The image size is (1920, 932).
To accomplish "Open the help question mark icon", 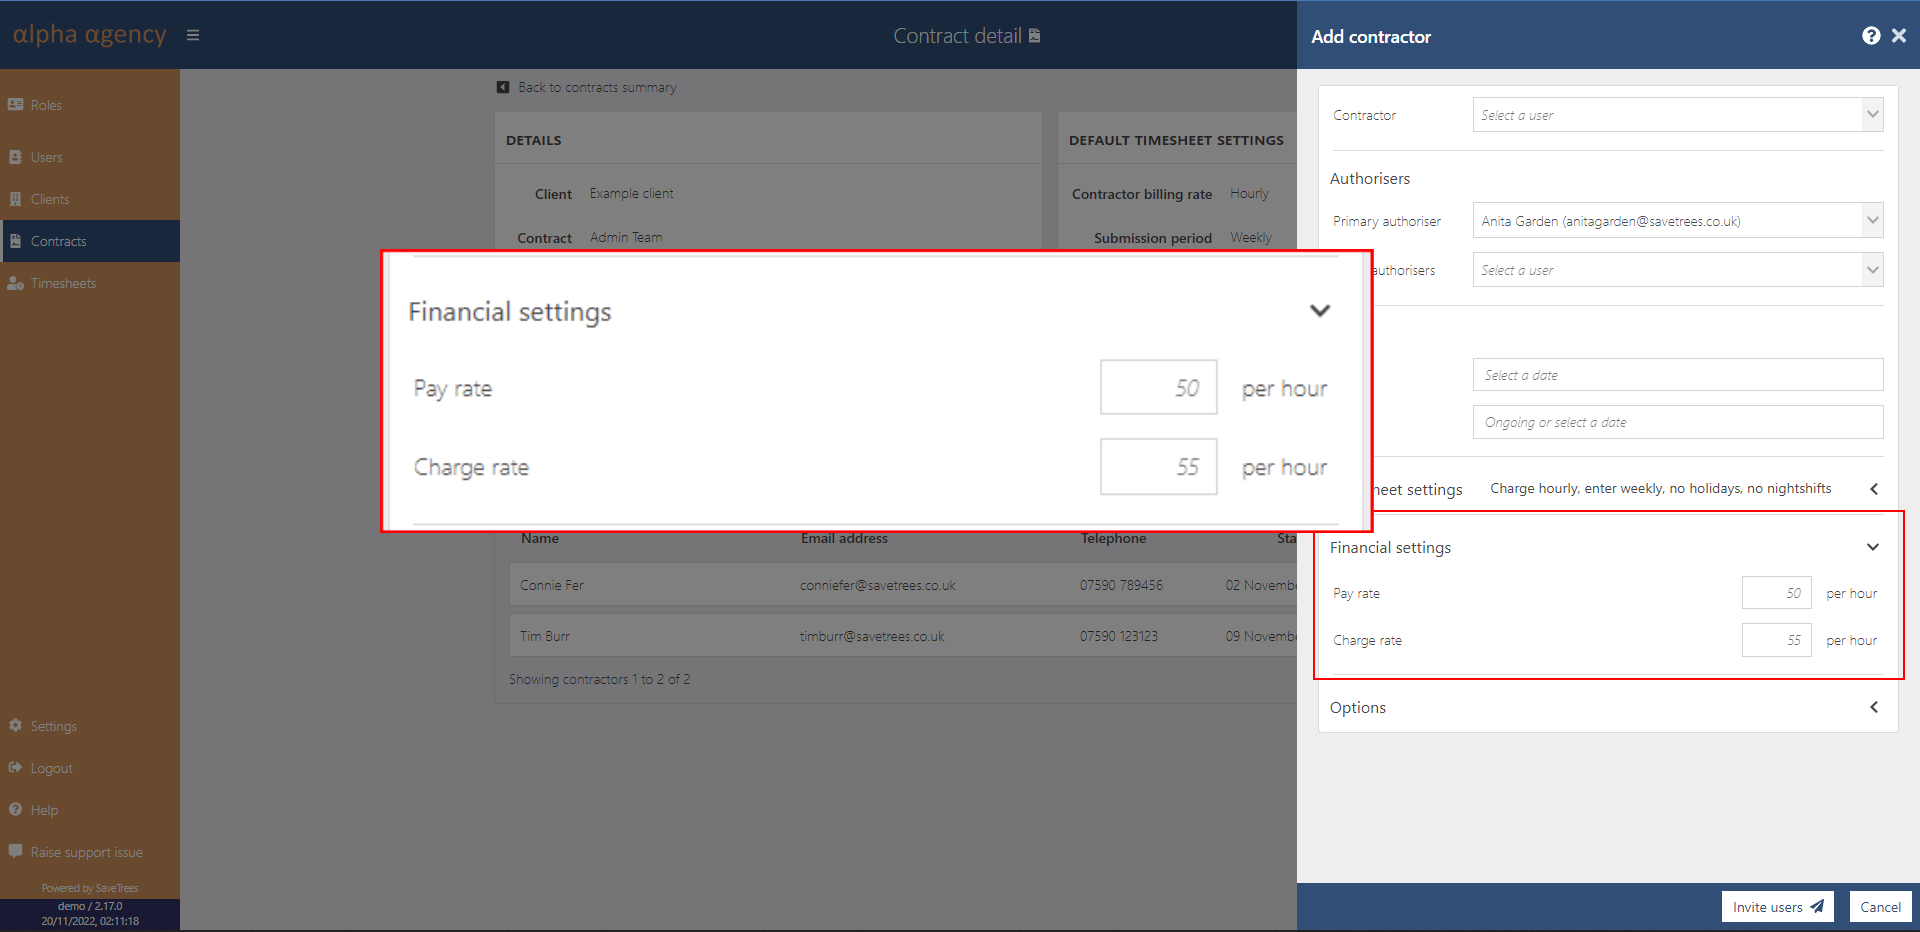I will tap(1871, 36).
